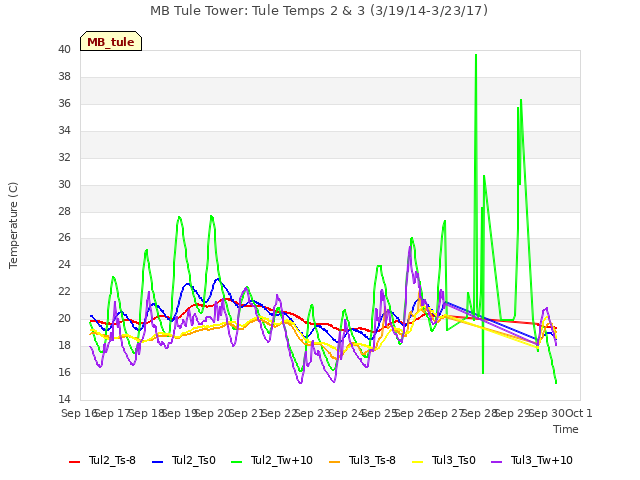Click the orange Tul3_Ts-8 legend swatch

point(335,462)
